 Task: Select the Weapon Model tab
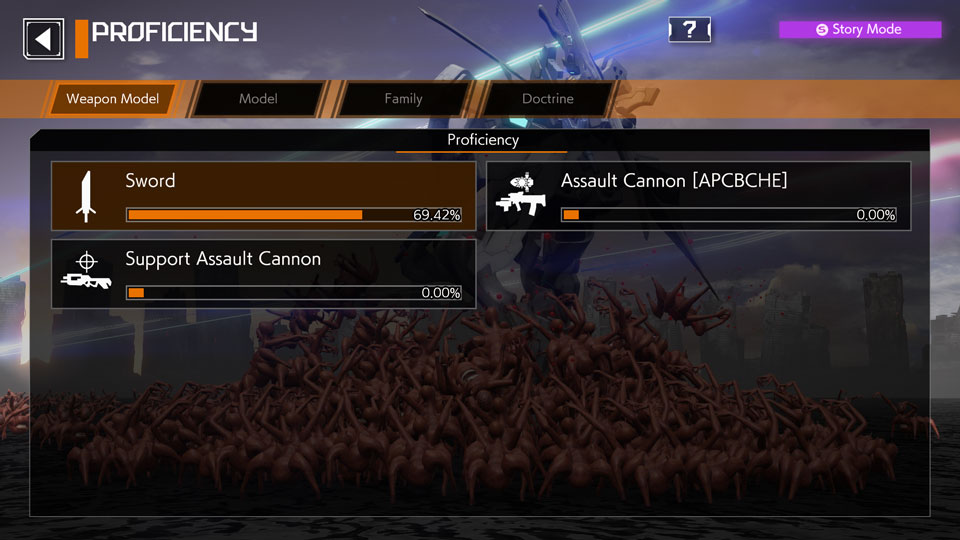[x=113, y=99]
